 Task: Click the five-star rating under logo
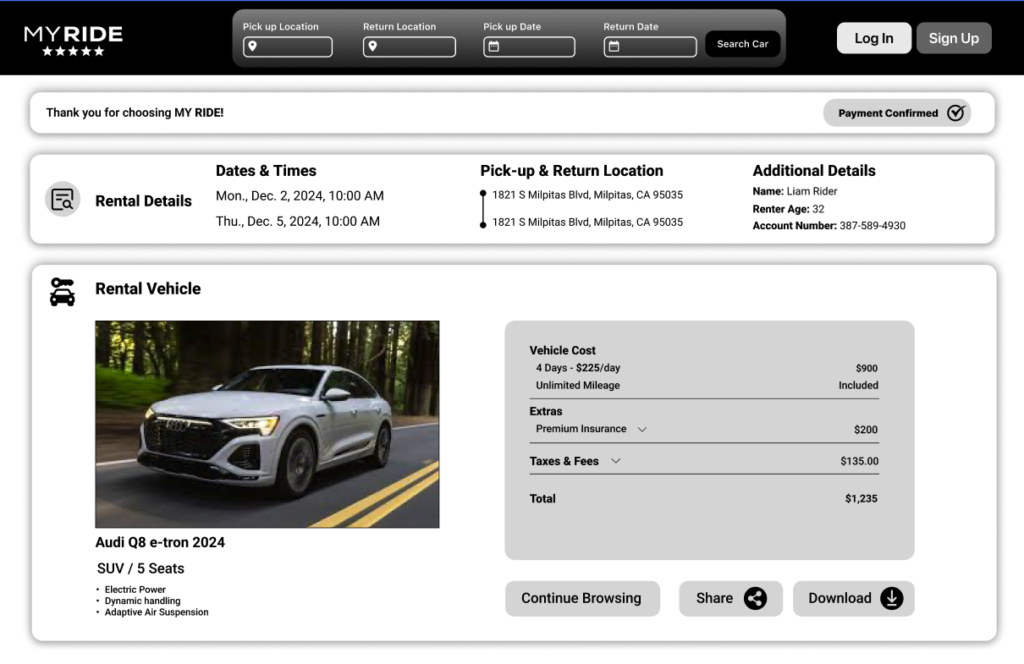[73, 51]
